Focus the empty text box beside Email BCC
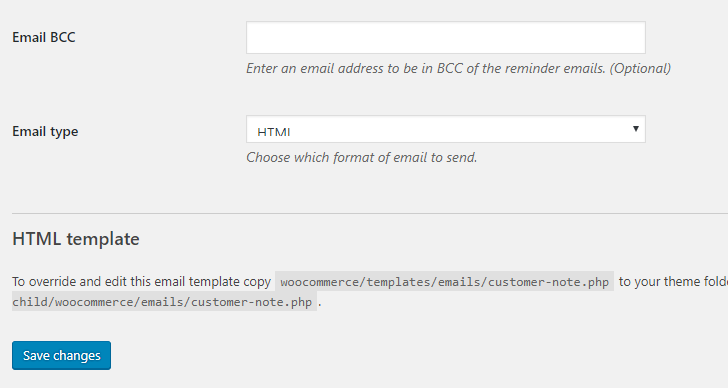This screenshot has height=388, width=728. (x=446, y=37)
